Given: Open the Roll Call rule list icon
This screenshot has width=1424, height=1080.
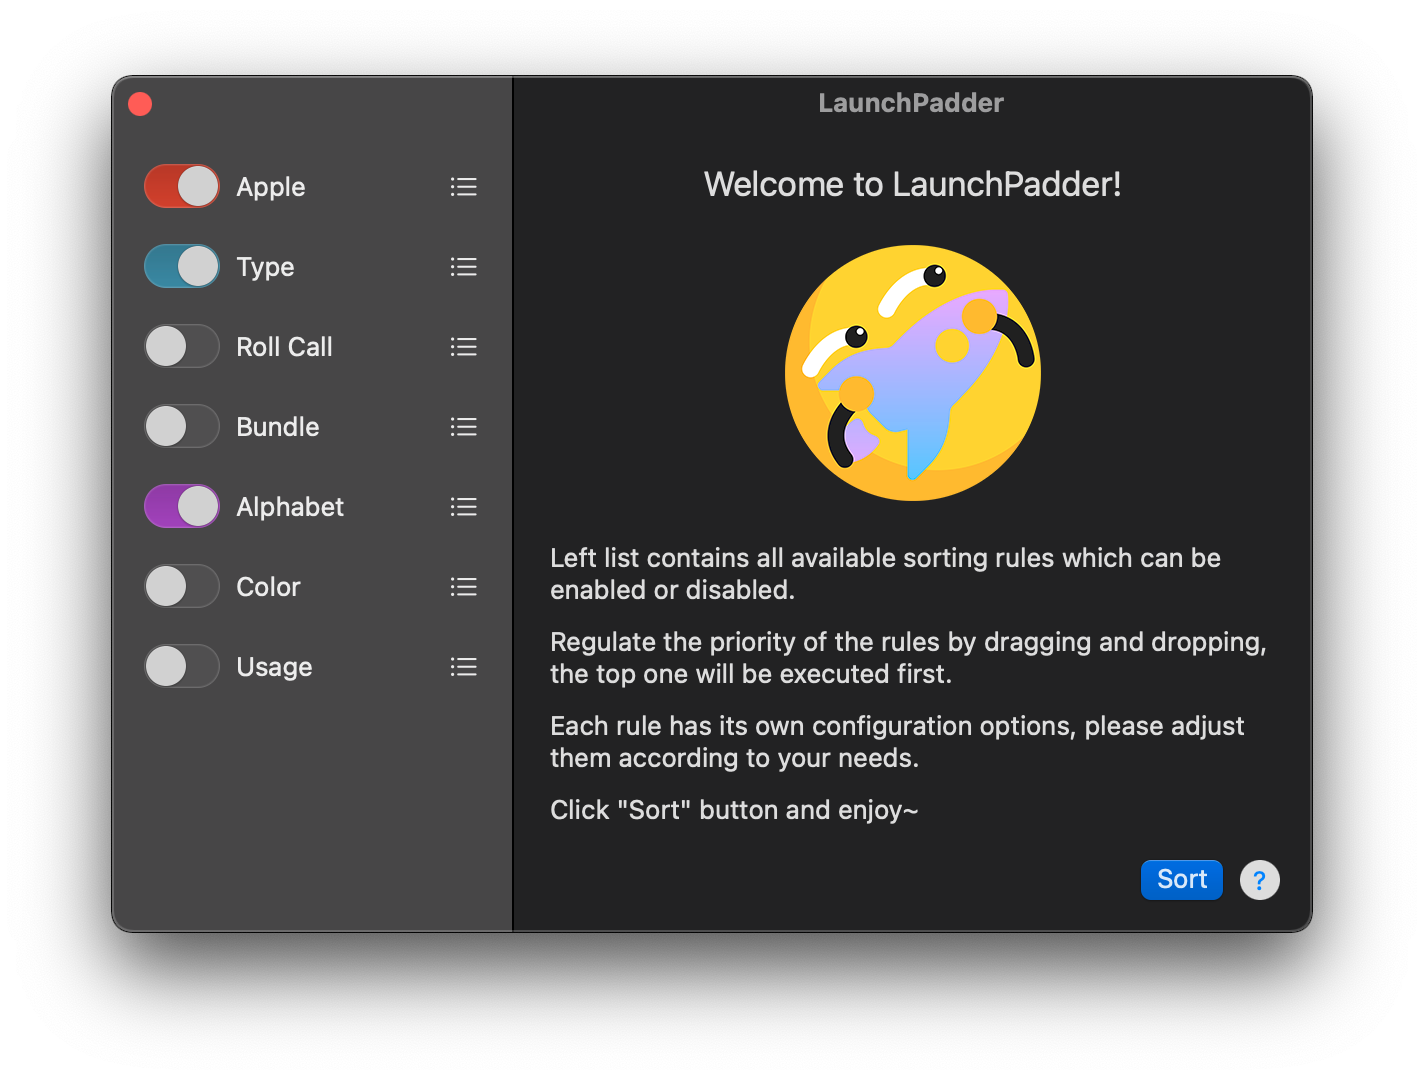Looking at the screenshot, I should tap(463, 347).
